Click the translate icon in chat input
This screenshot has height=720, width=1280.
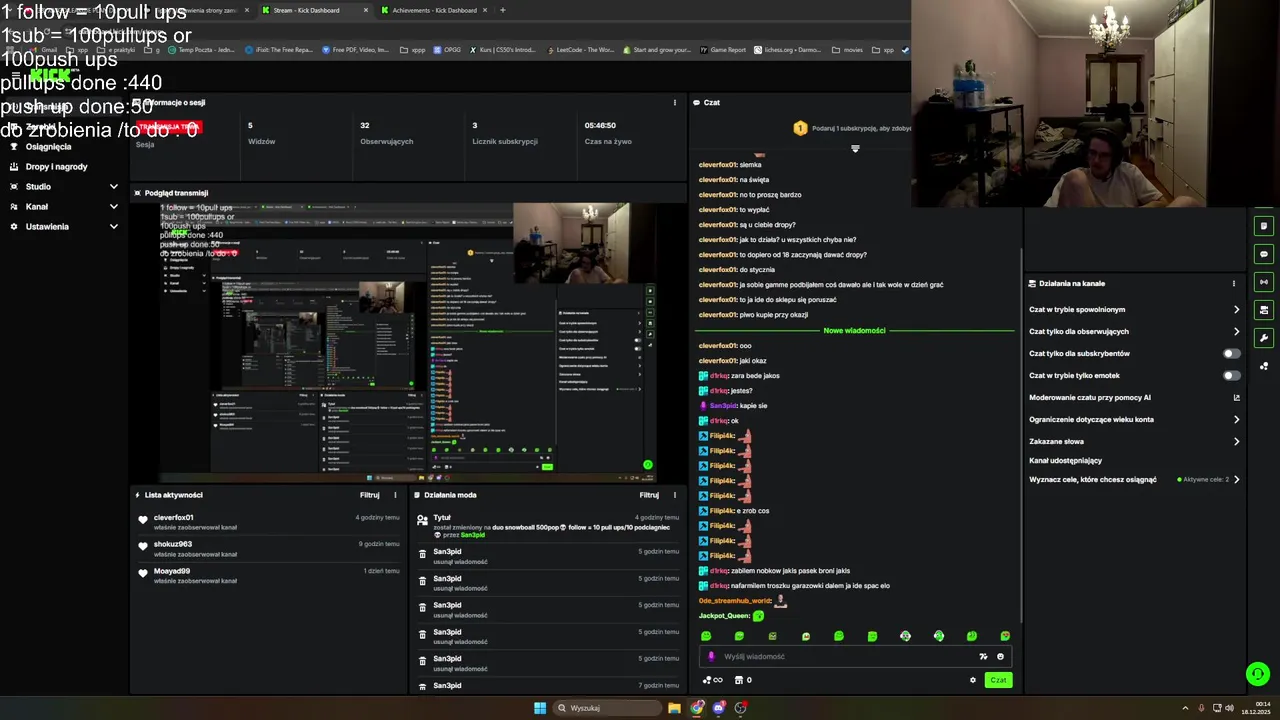coord(983,657)
